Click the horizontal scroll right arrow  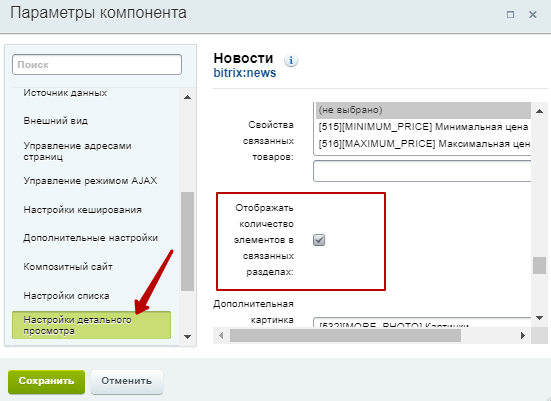click(x=523, y=336)
